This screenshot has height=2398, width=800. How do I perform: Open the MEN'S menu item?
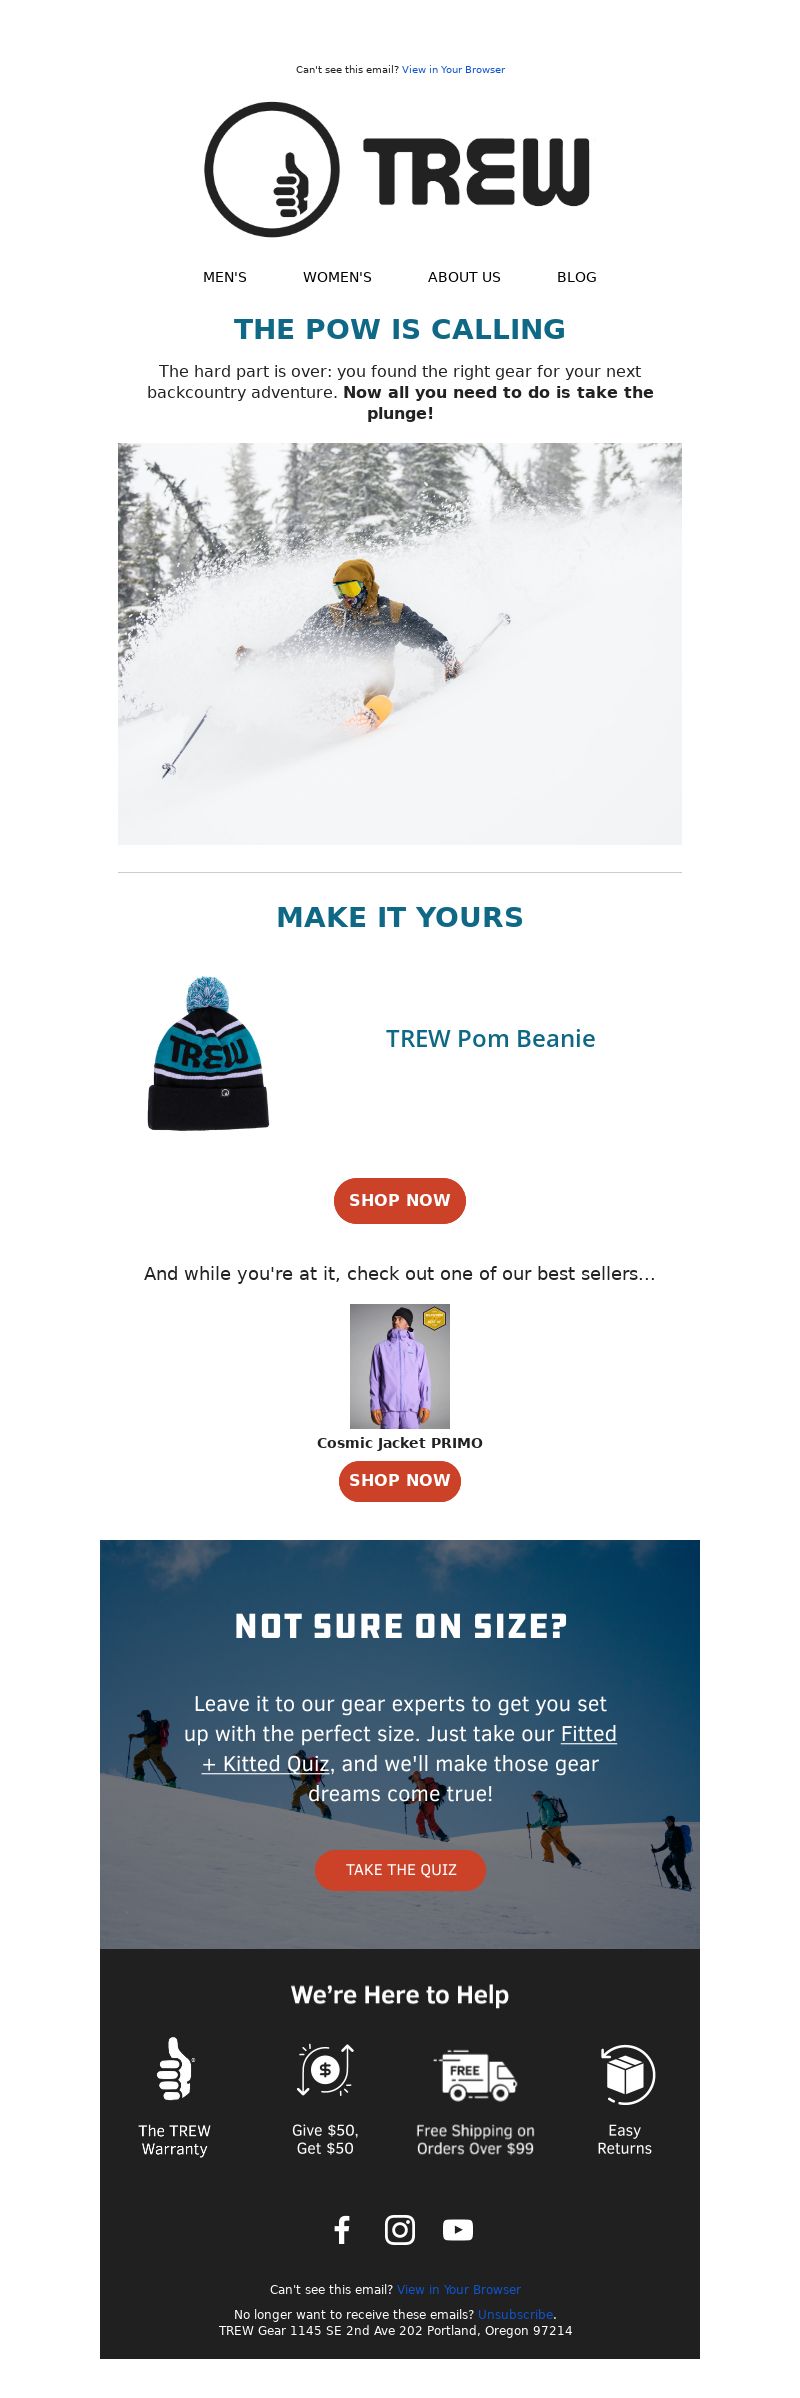[225, 277]
